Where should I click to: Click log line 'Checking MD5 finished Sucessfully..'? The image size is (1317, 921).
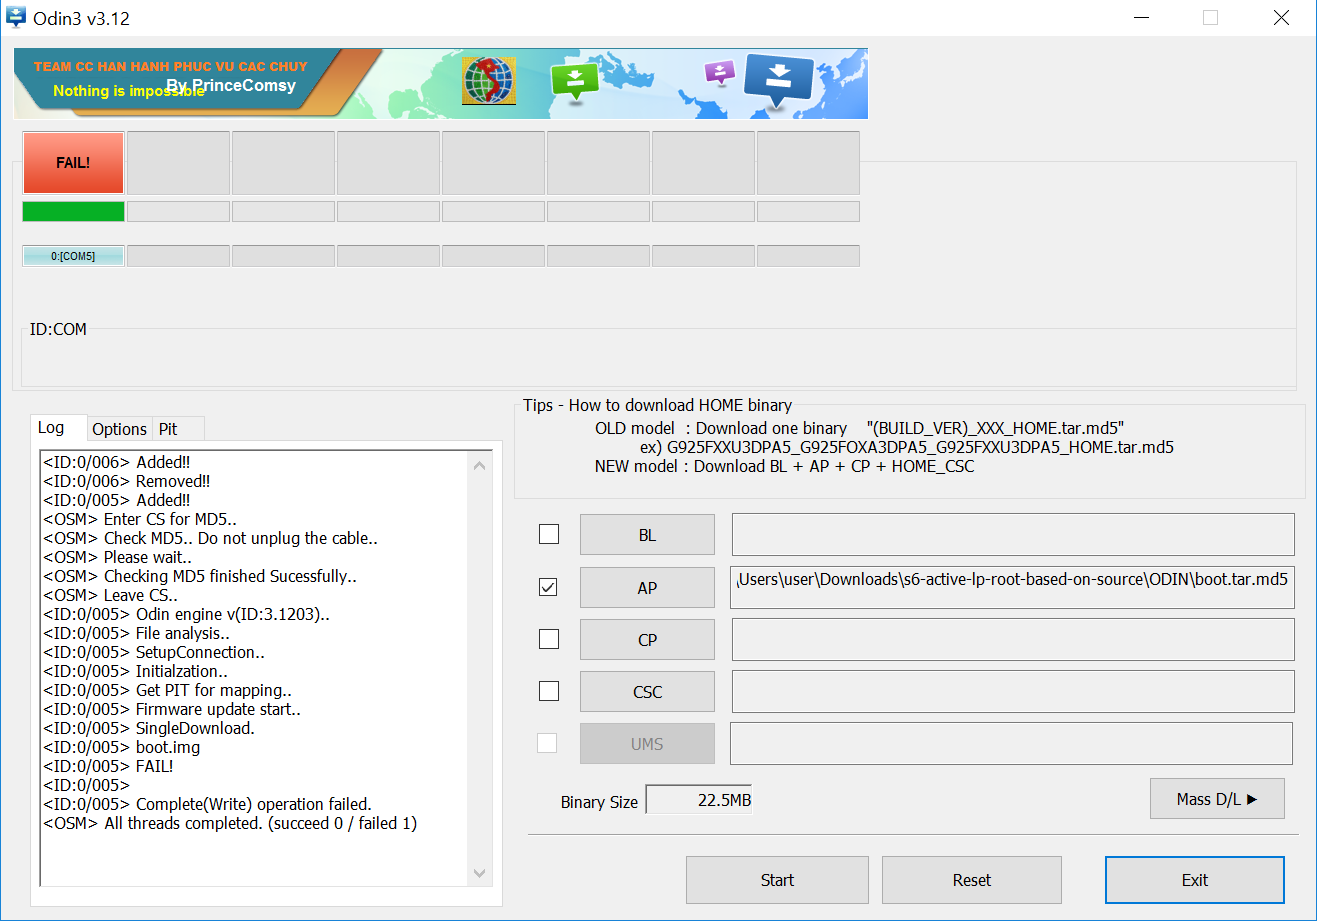click(200, 576)
